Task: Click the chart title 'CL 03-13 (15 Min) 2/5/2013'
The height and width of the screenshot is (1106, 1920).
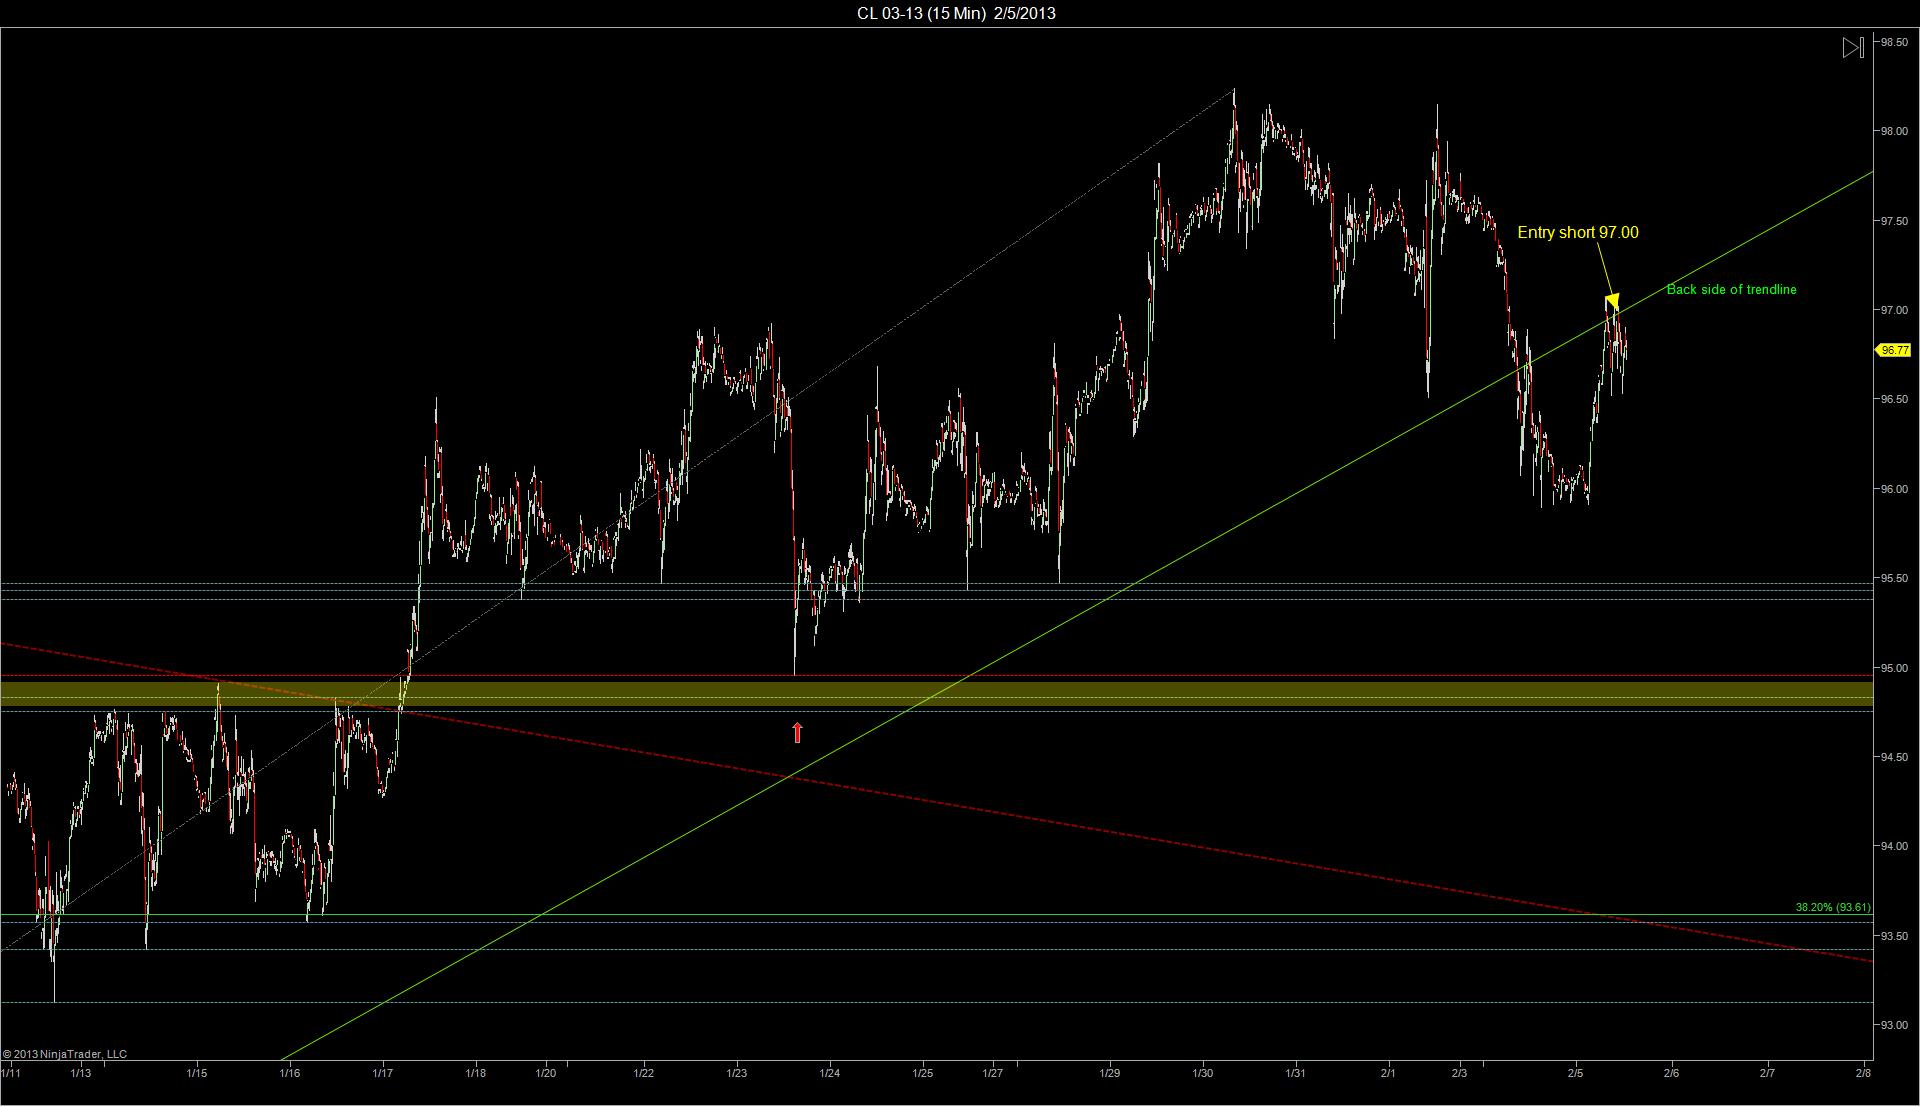Action: [x=956, y=13]
